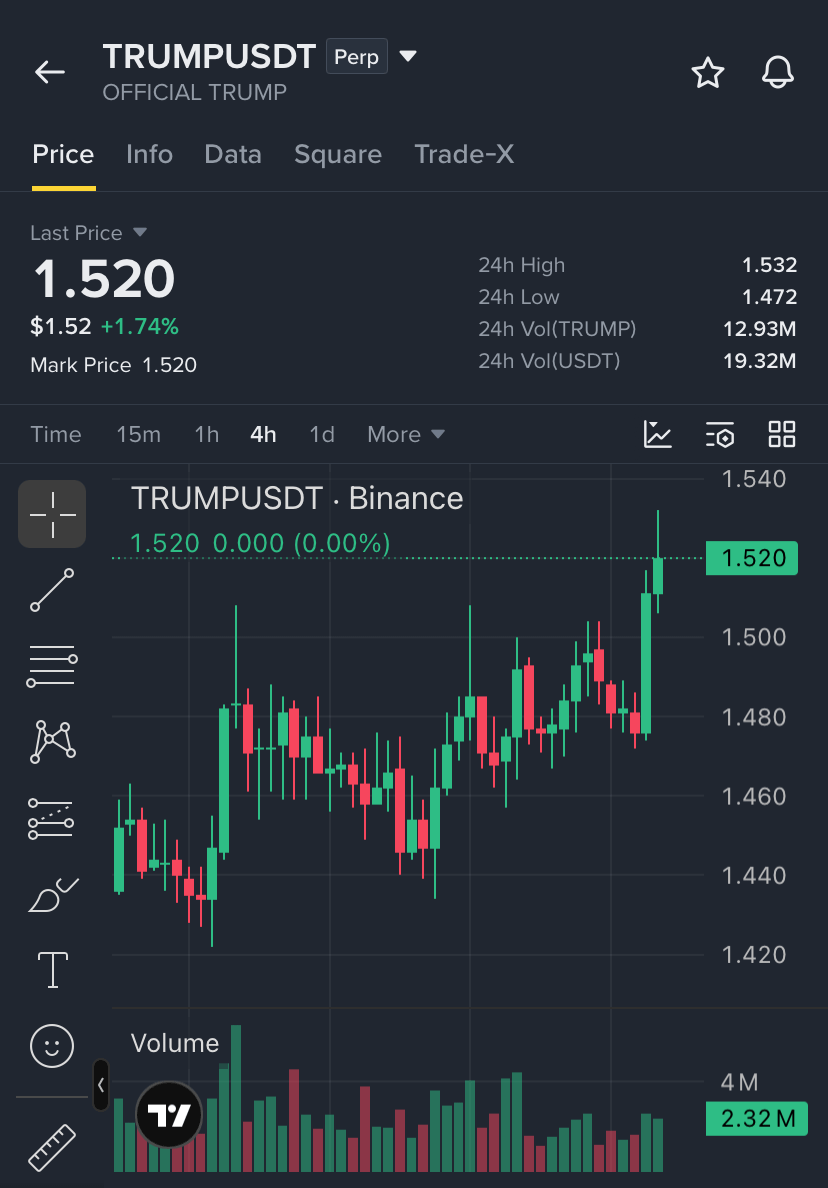The height and width of the screenshot is (1188, 828).
Task: Select the crosshair cursor tool
Action: [x=52, y=514]
